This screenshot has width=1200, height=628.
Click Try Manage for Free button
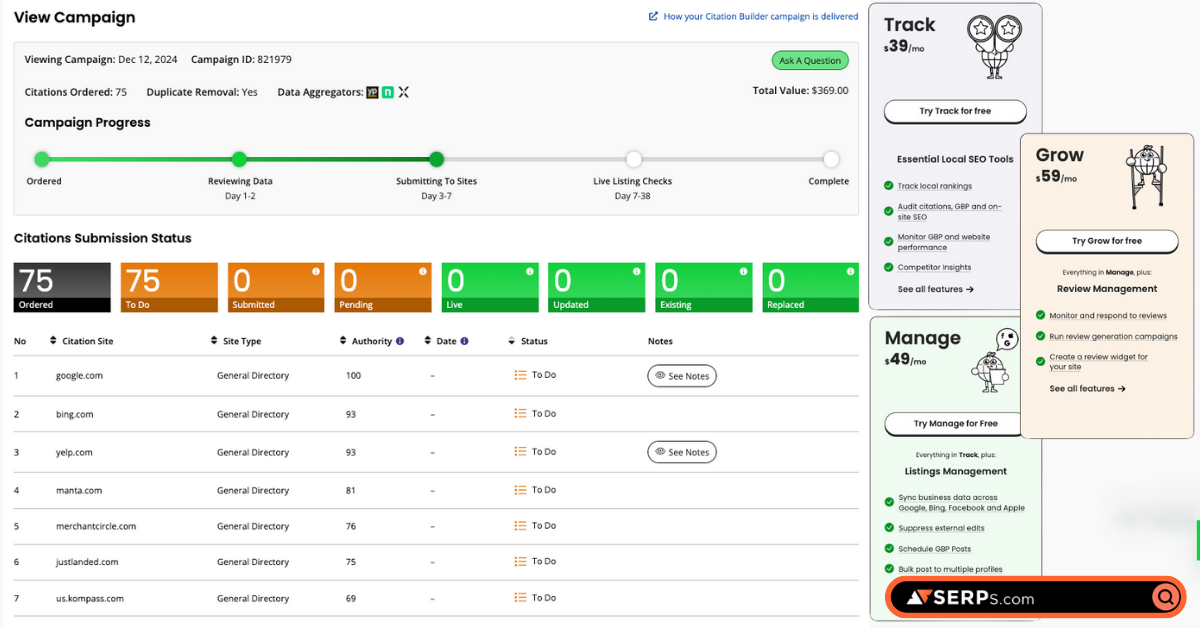tap(955, 423)
